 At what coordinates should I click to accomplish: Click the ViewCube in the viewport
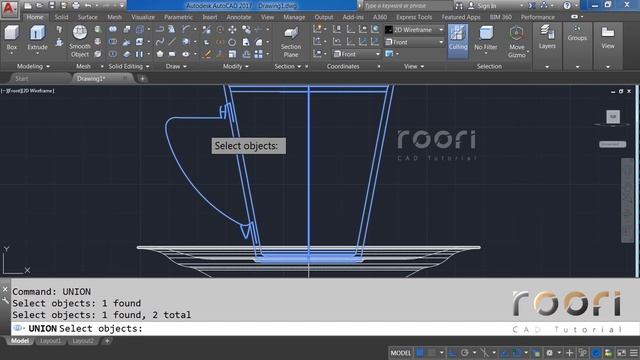(x=613, y=117)
